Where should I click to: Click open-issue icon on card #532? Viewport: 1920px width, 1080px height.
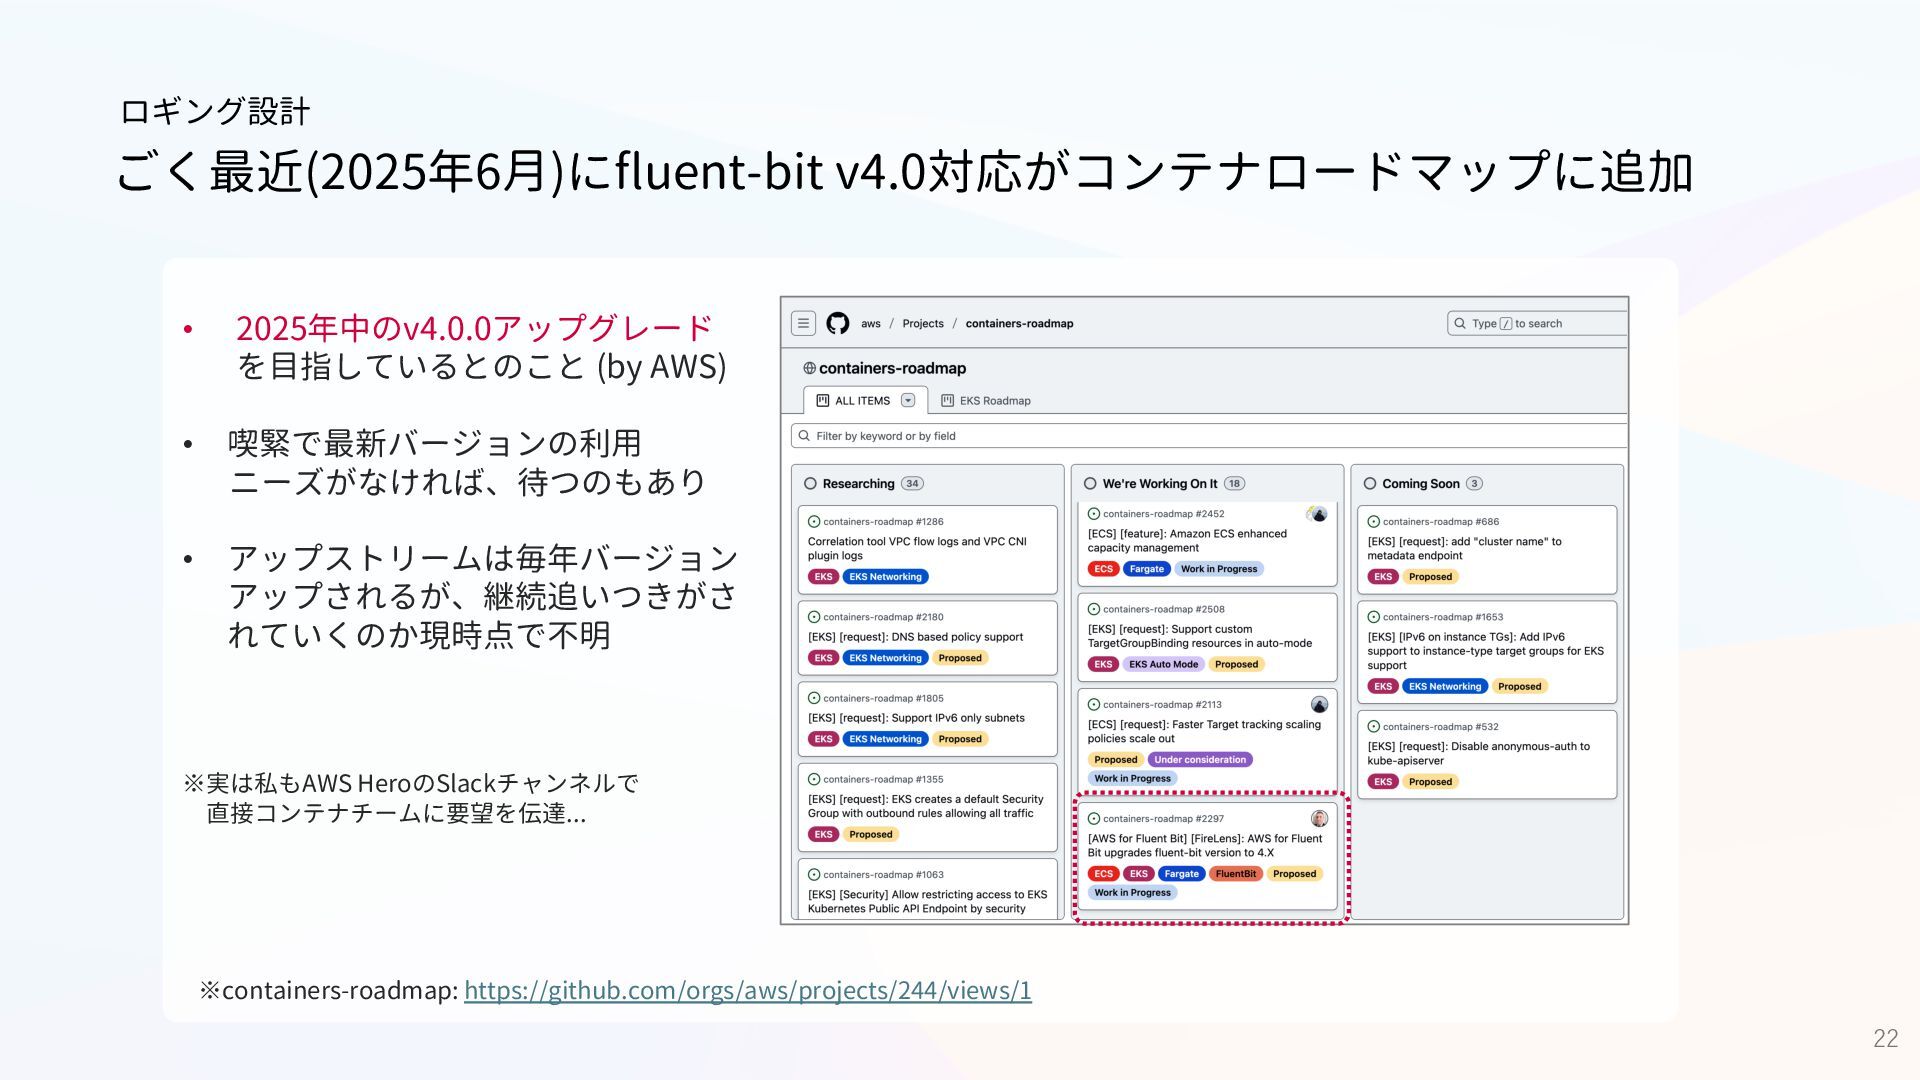(1374, 726)
